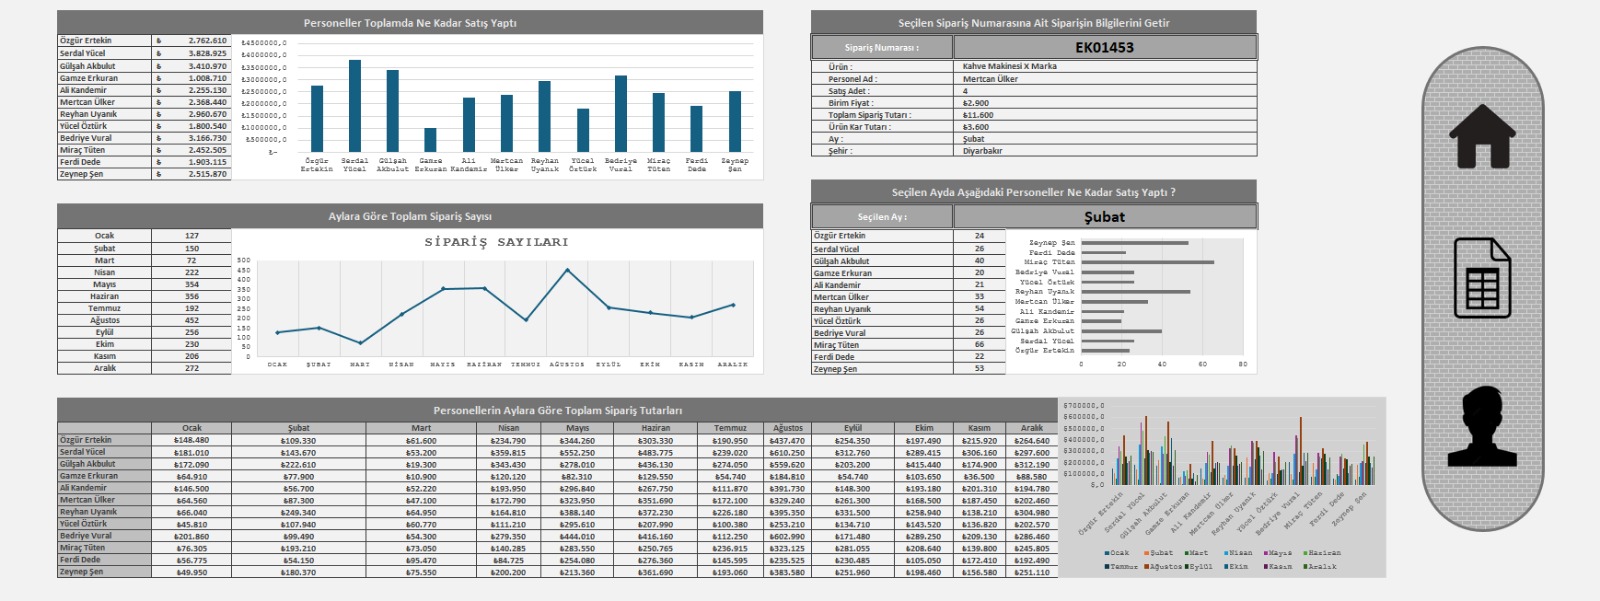
Task: Click the Ocak column header in bottom table
Action: click(191, 428)
